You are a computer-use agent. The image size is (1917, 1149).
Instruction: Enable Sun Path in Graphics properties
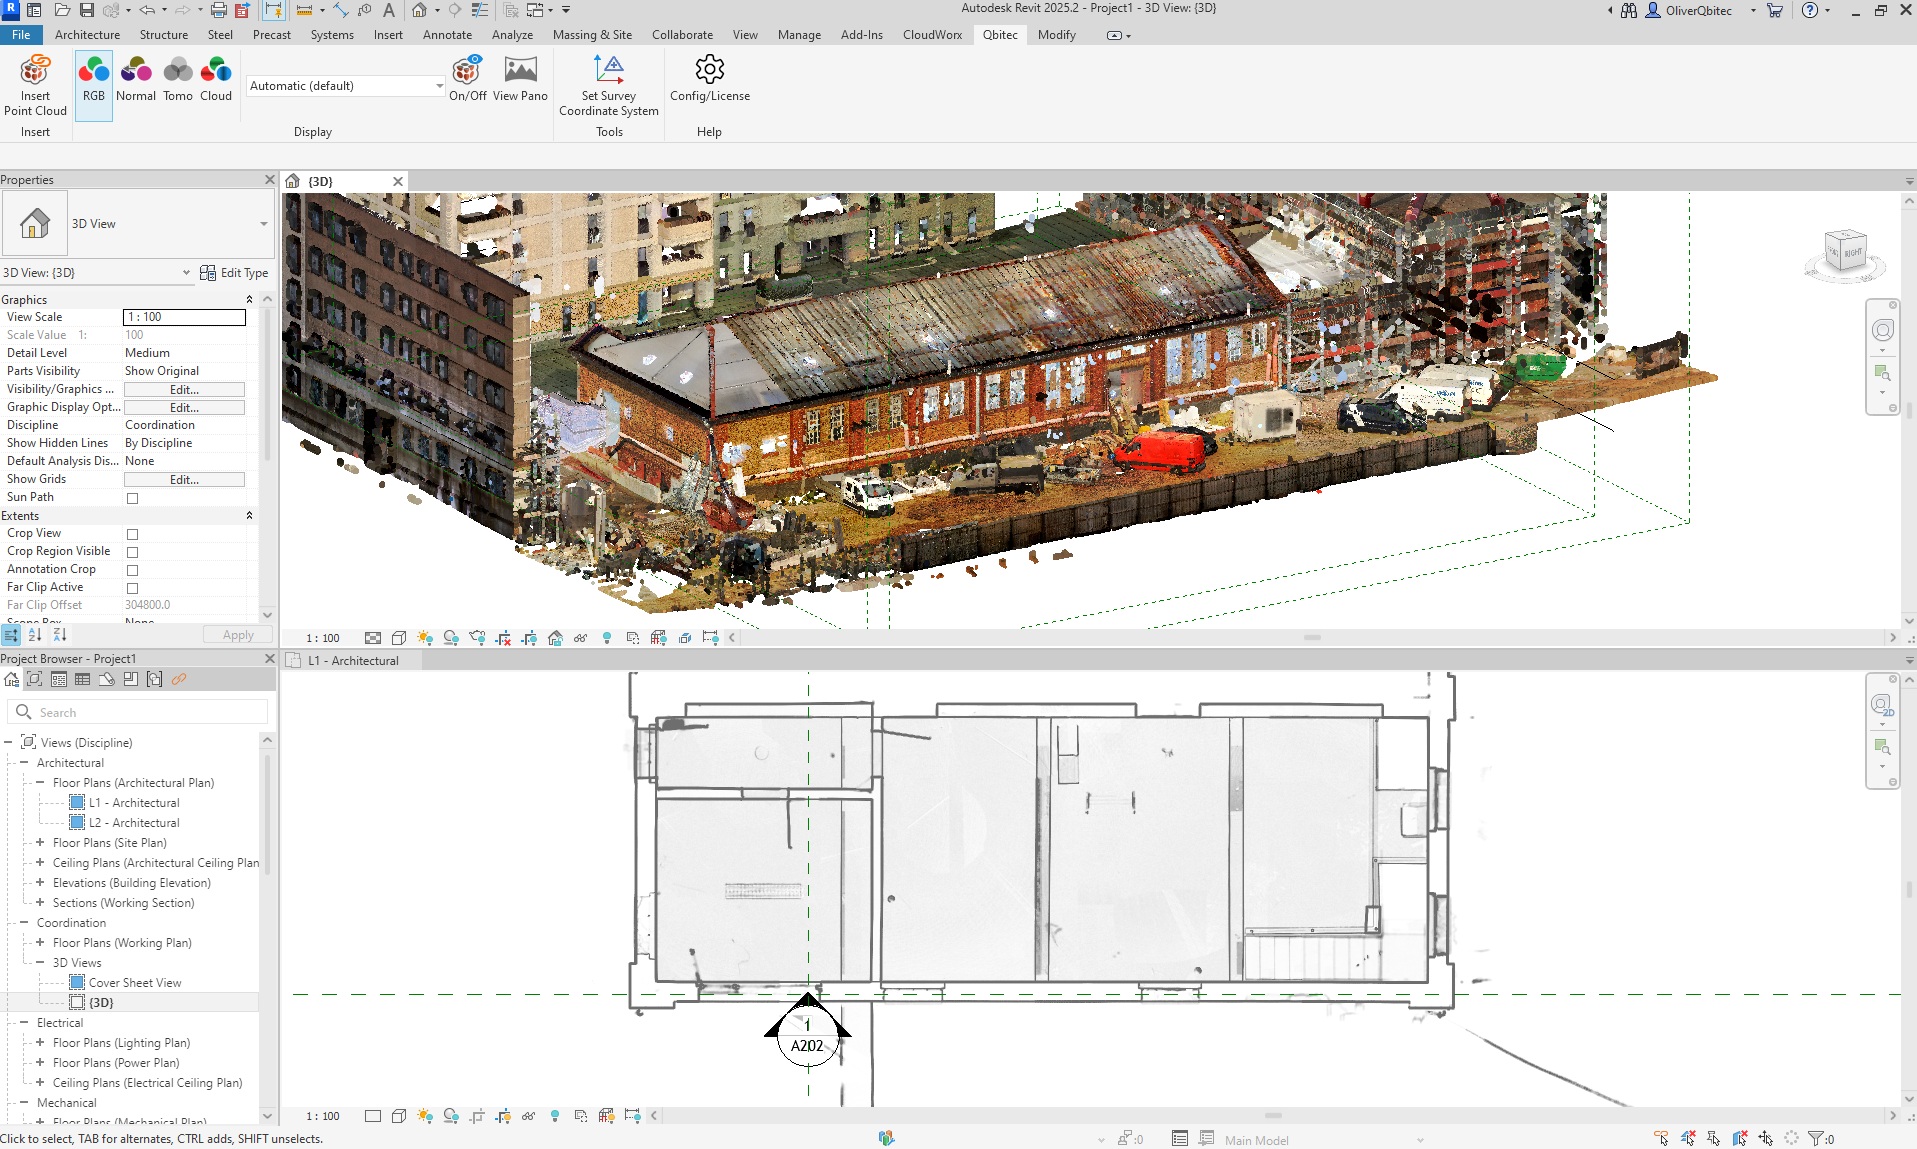click(x=132, y=497)
